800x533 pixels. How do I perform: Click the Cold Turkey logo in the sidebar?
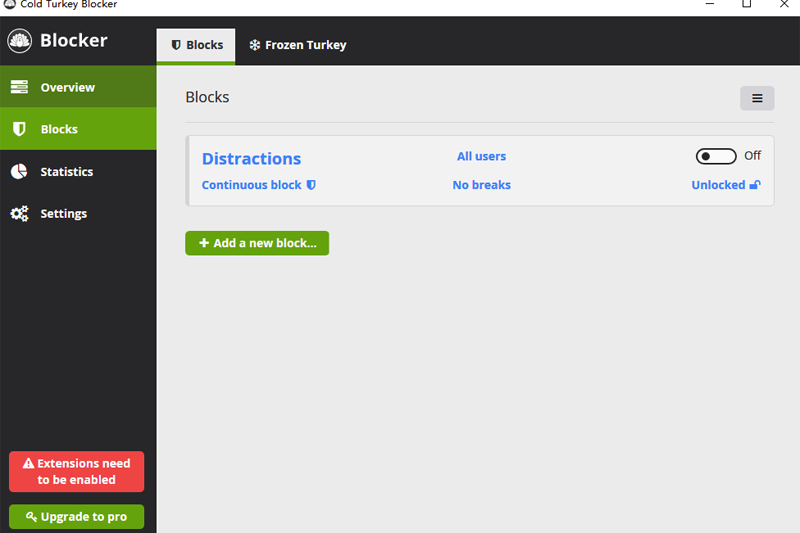click(20, 41)
